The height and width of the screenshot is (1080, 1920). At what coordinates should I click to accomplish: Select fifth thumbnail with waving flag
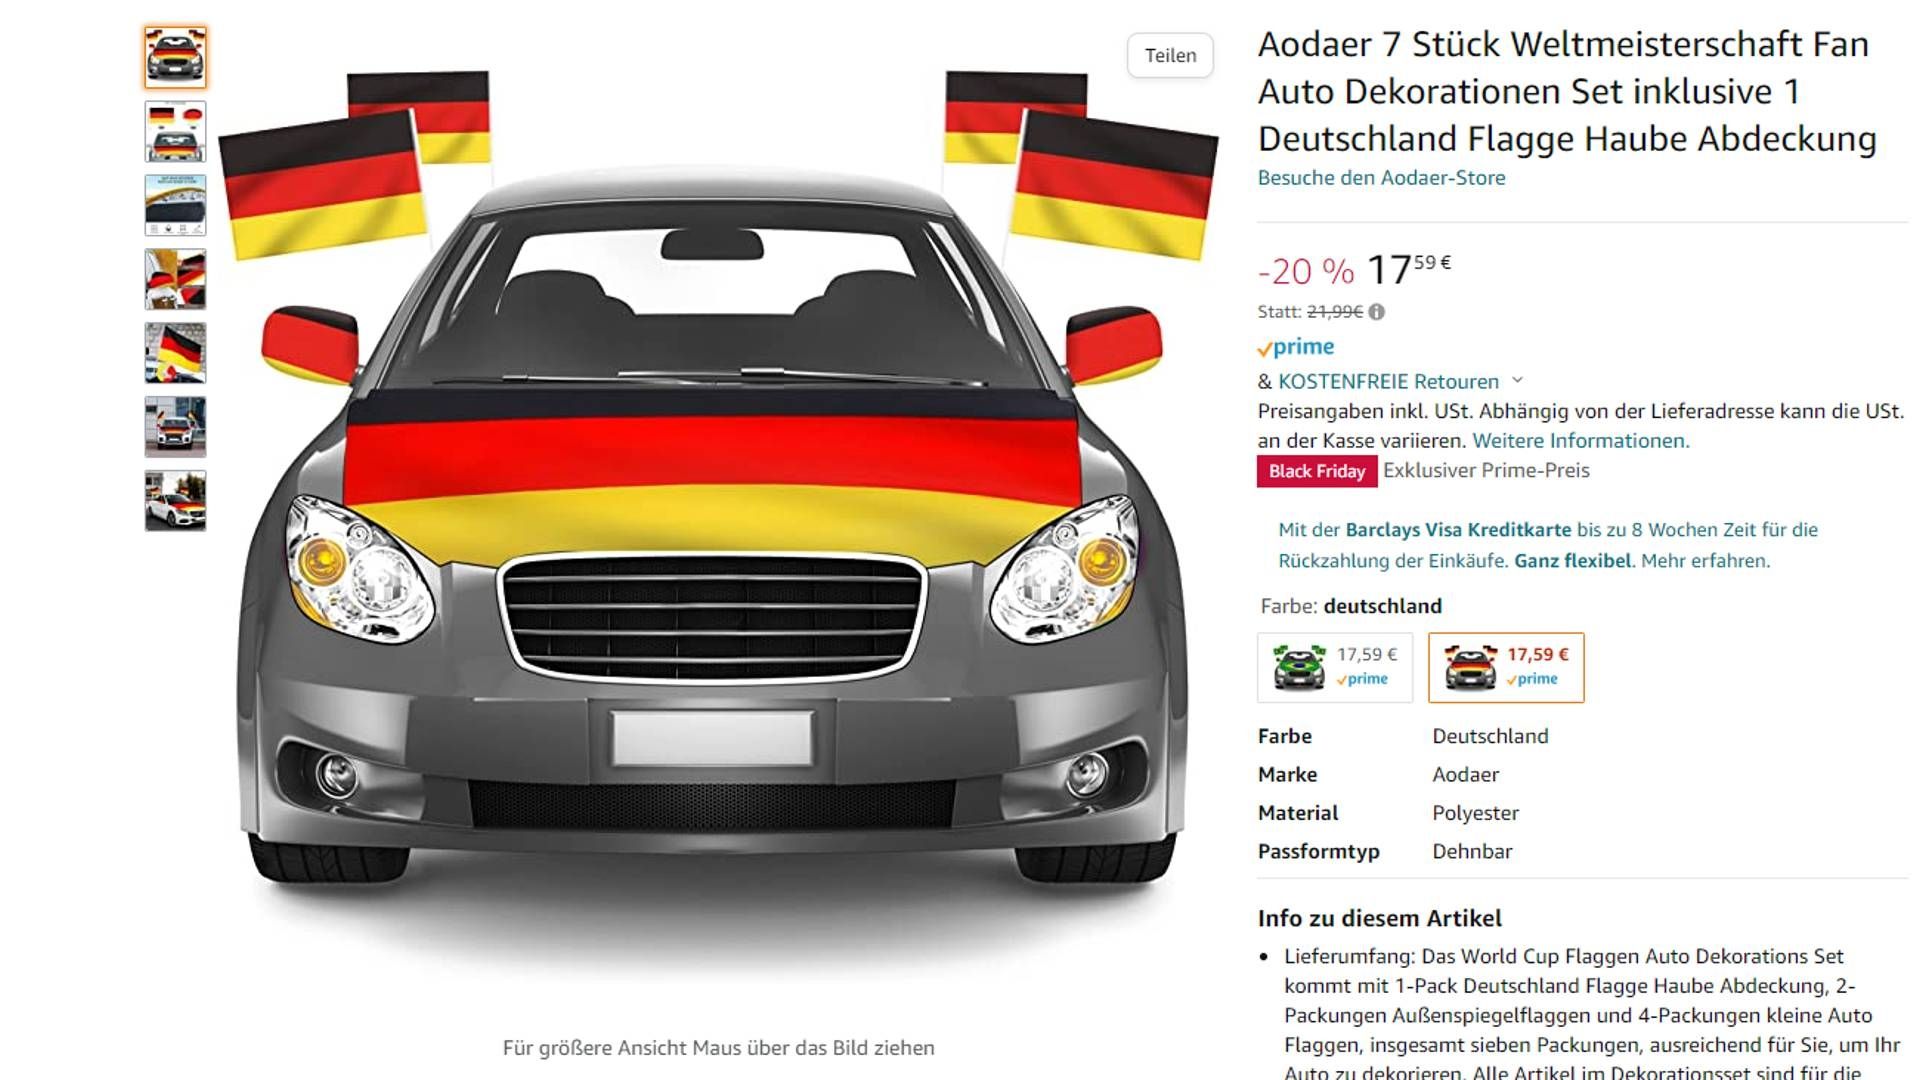[x=175, y=353]
